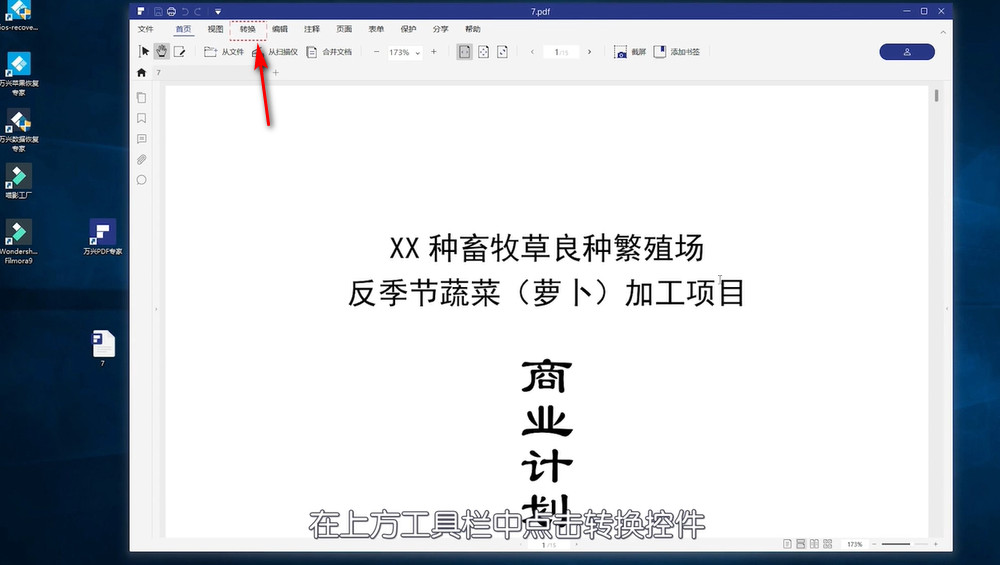Viewport: 1000px width, 565px height.
Task: Activate the hand pan tool
Action: [x=162, y=52]
